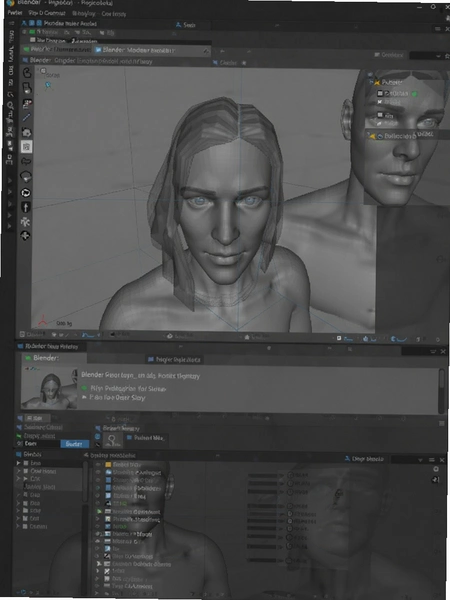
Task: Click the globe icon in viewport bottom bar
Action: click(170, 336)
